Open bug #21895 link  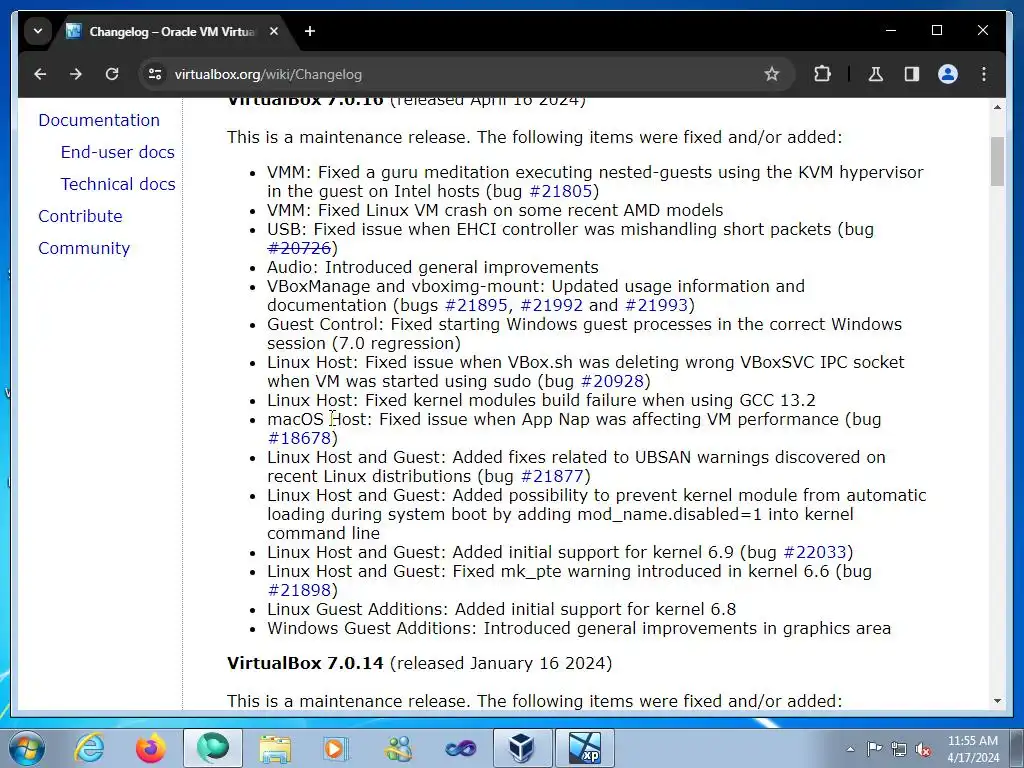tap(476, 305)
